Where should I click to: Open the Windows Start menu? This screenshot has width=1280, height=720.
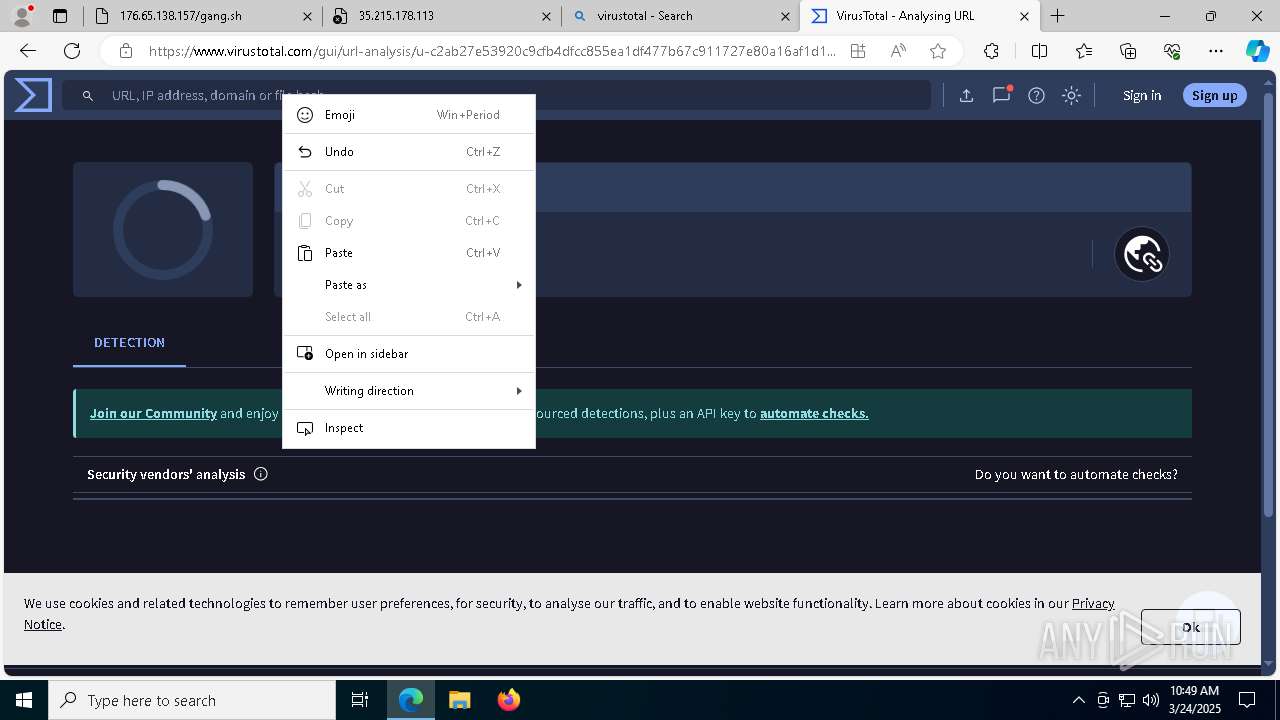click(x=24, y=700)
